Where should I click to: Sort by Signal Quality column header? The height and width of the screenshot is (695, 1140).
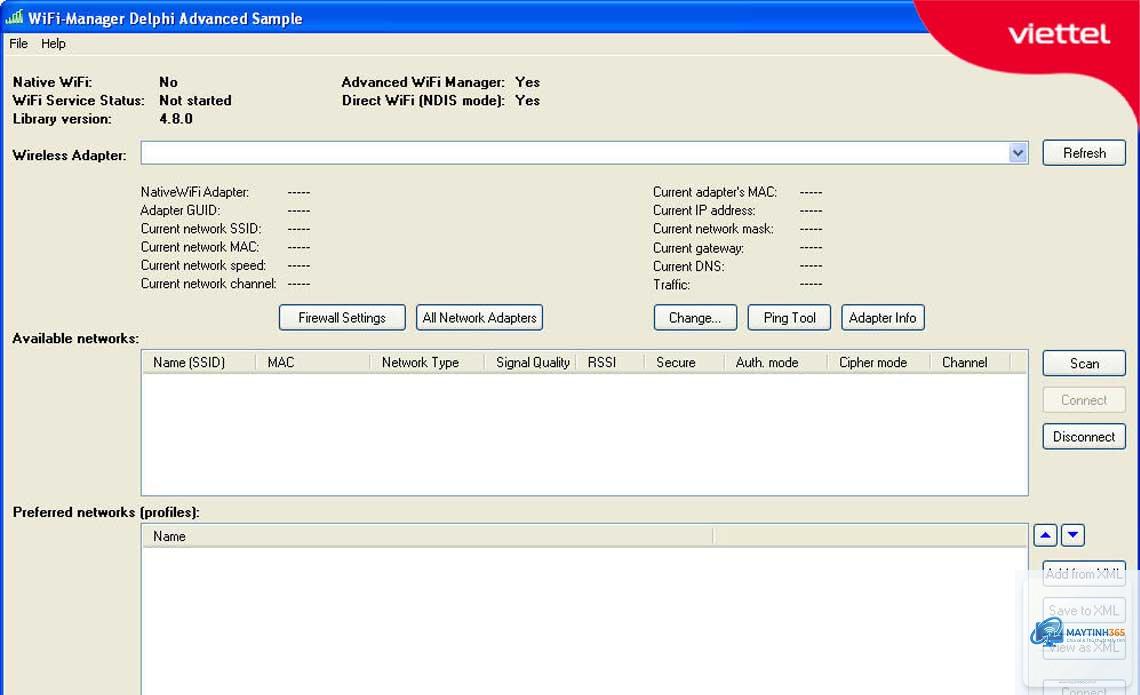(x=531, y=363)
